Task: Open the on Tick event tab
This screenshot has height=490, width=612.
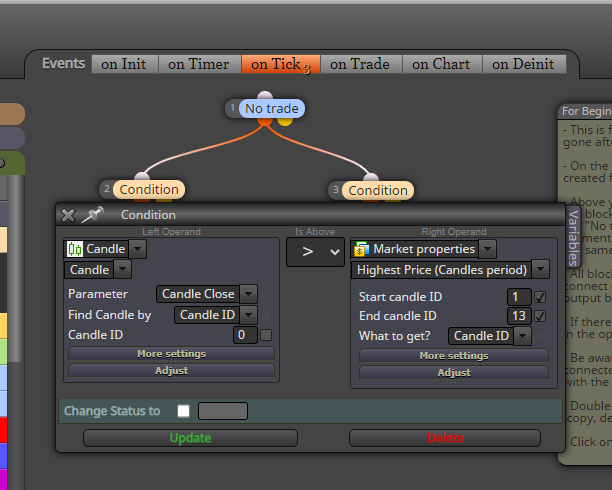Action: click(281, 64)
